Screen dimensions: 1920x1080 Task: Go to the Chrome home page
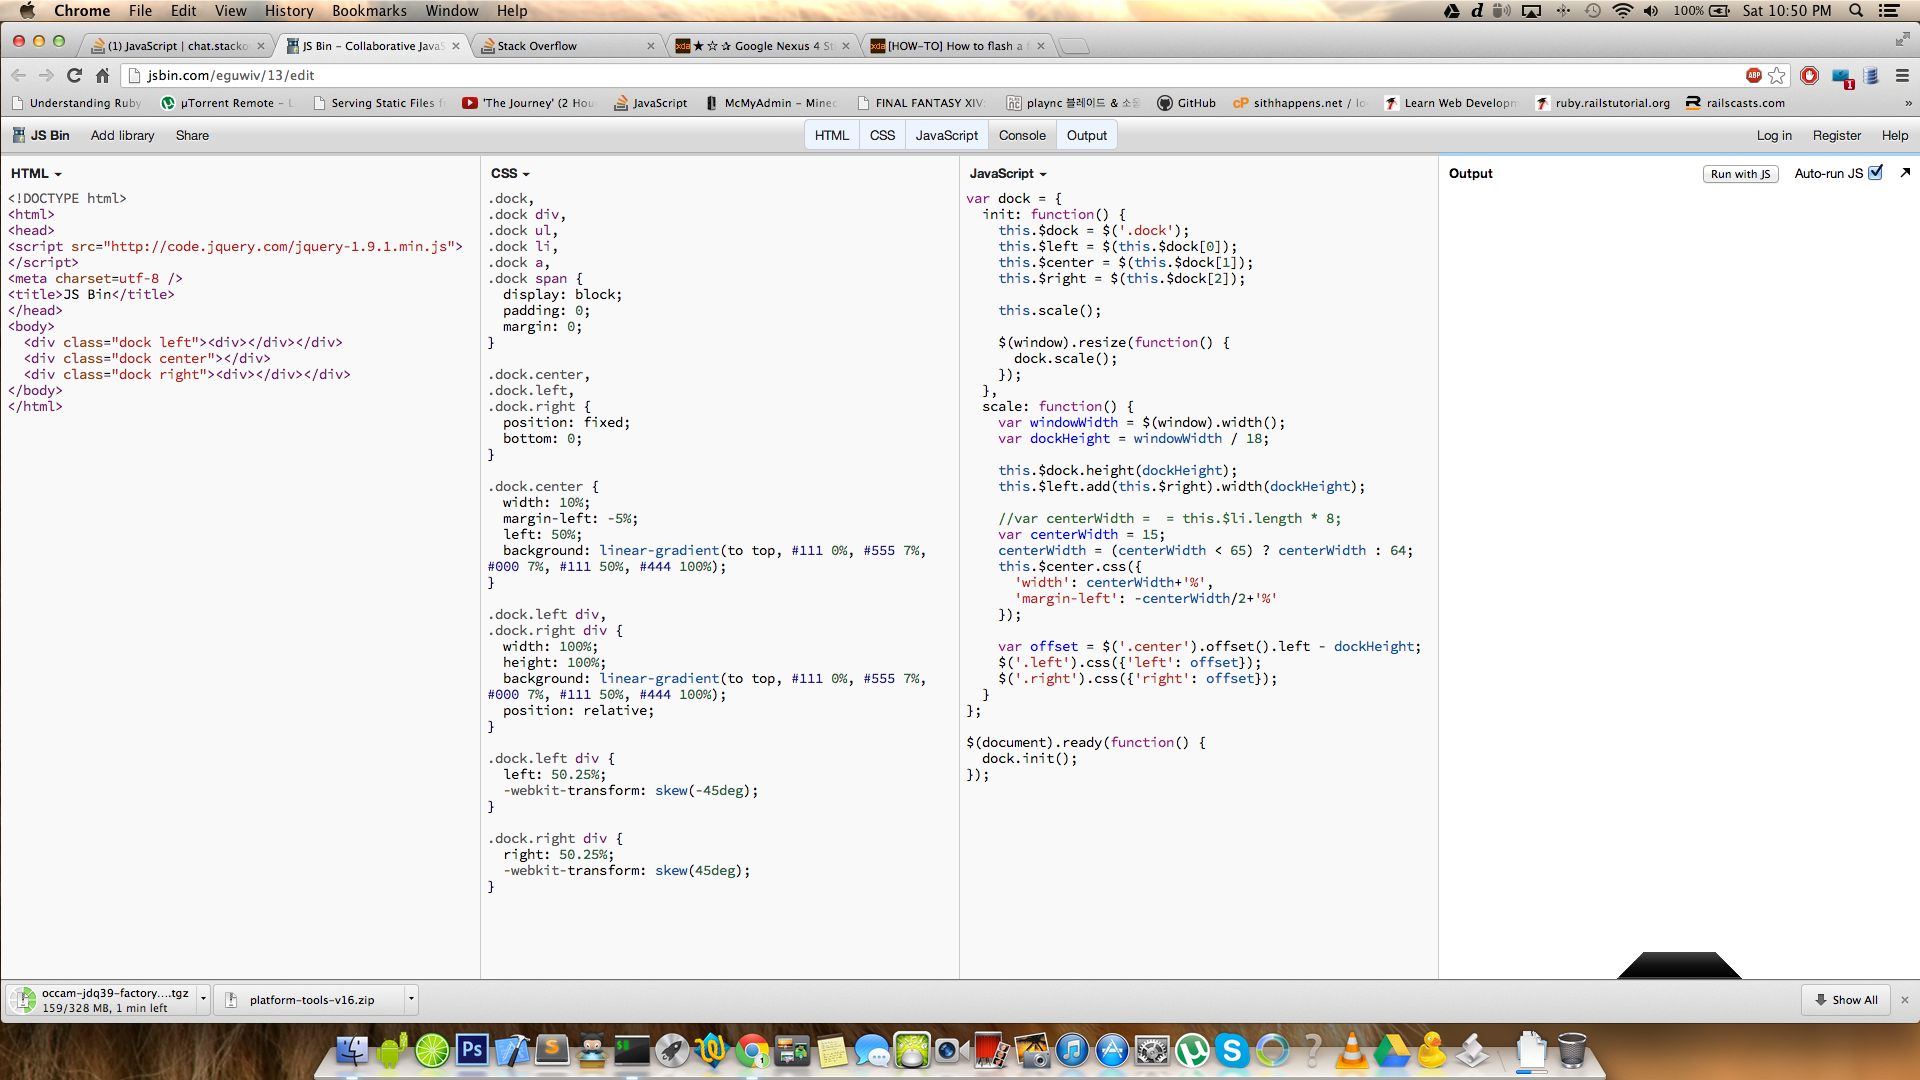[x=102, y=75]
